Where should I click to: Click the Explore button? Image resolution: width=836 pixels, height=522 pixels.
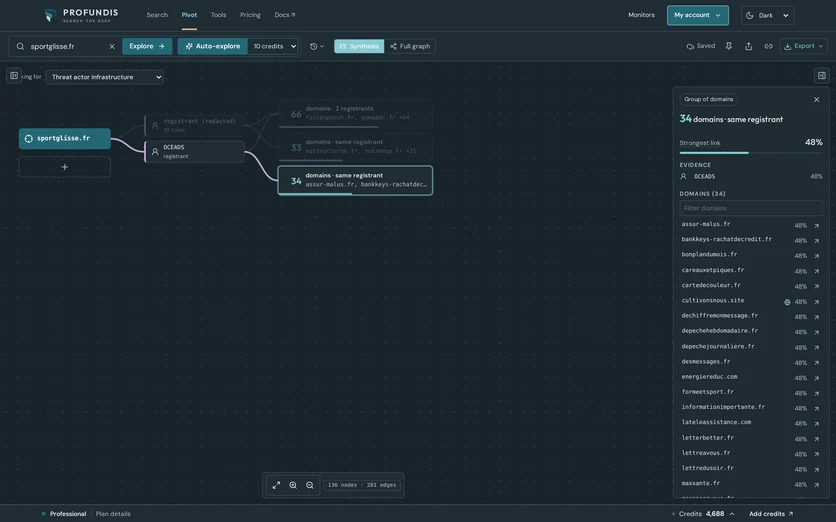147,46
